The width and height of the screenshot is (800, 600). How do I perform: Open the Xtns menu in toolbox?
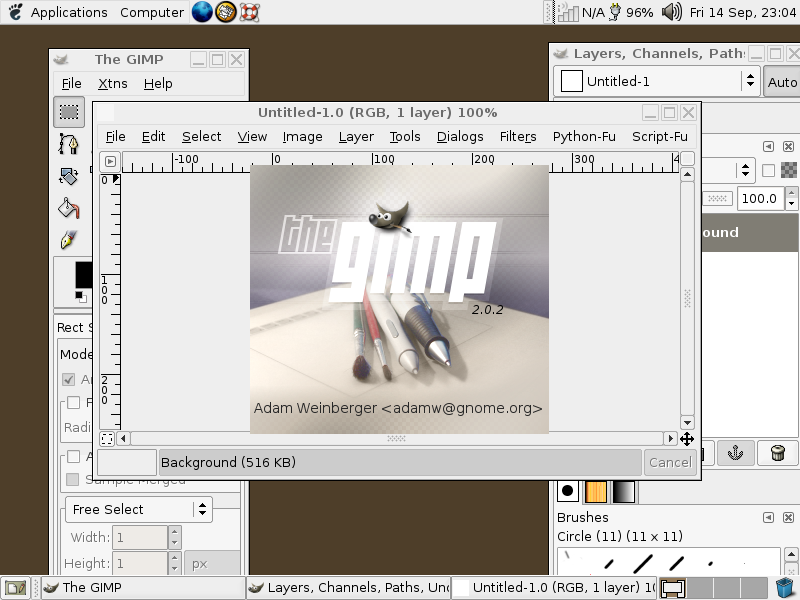113,83
